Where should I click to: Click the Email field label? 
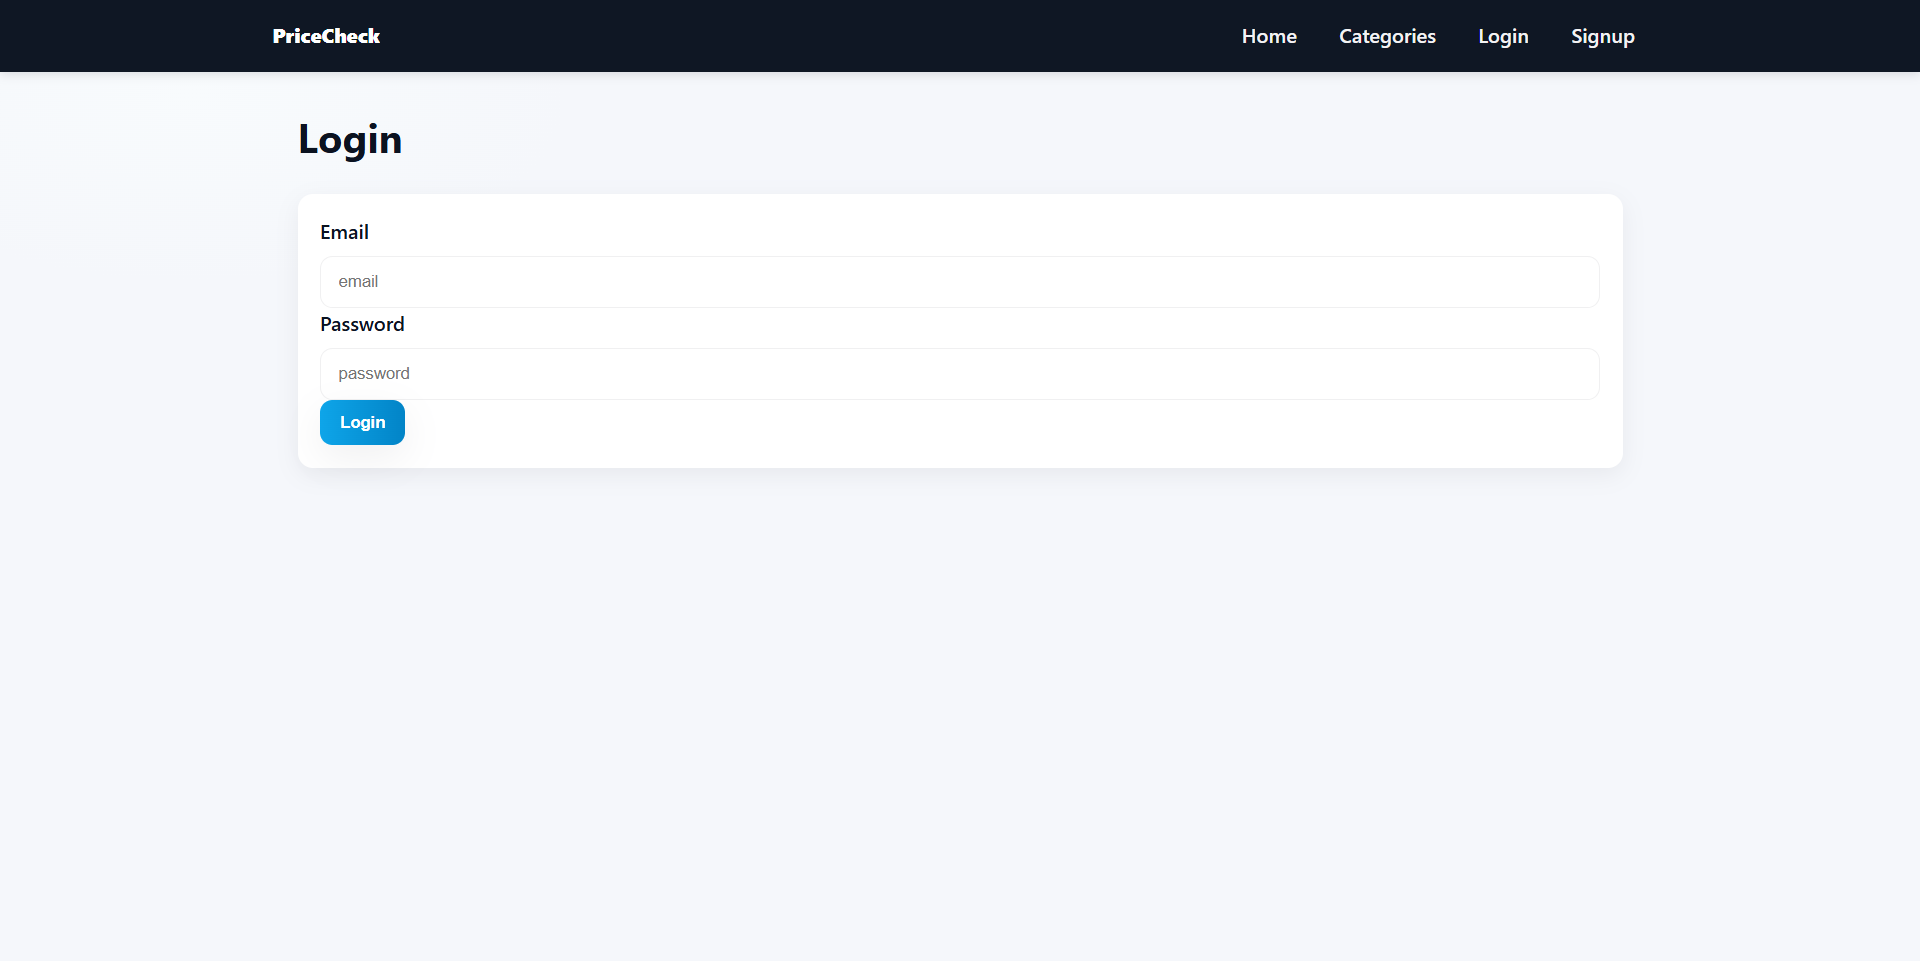[344, 232]
